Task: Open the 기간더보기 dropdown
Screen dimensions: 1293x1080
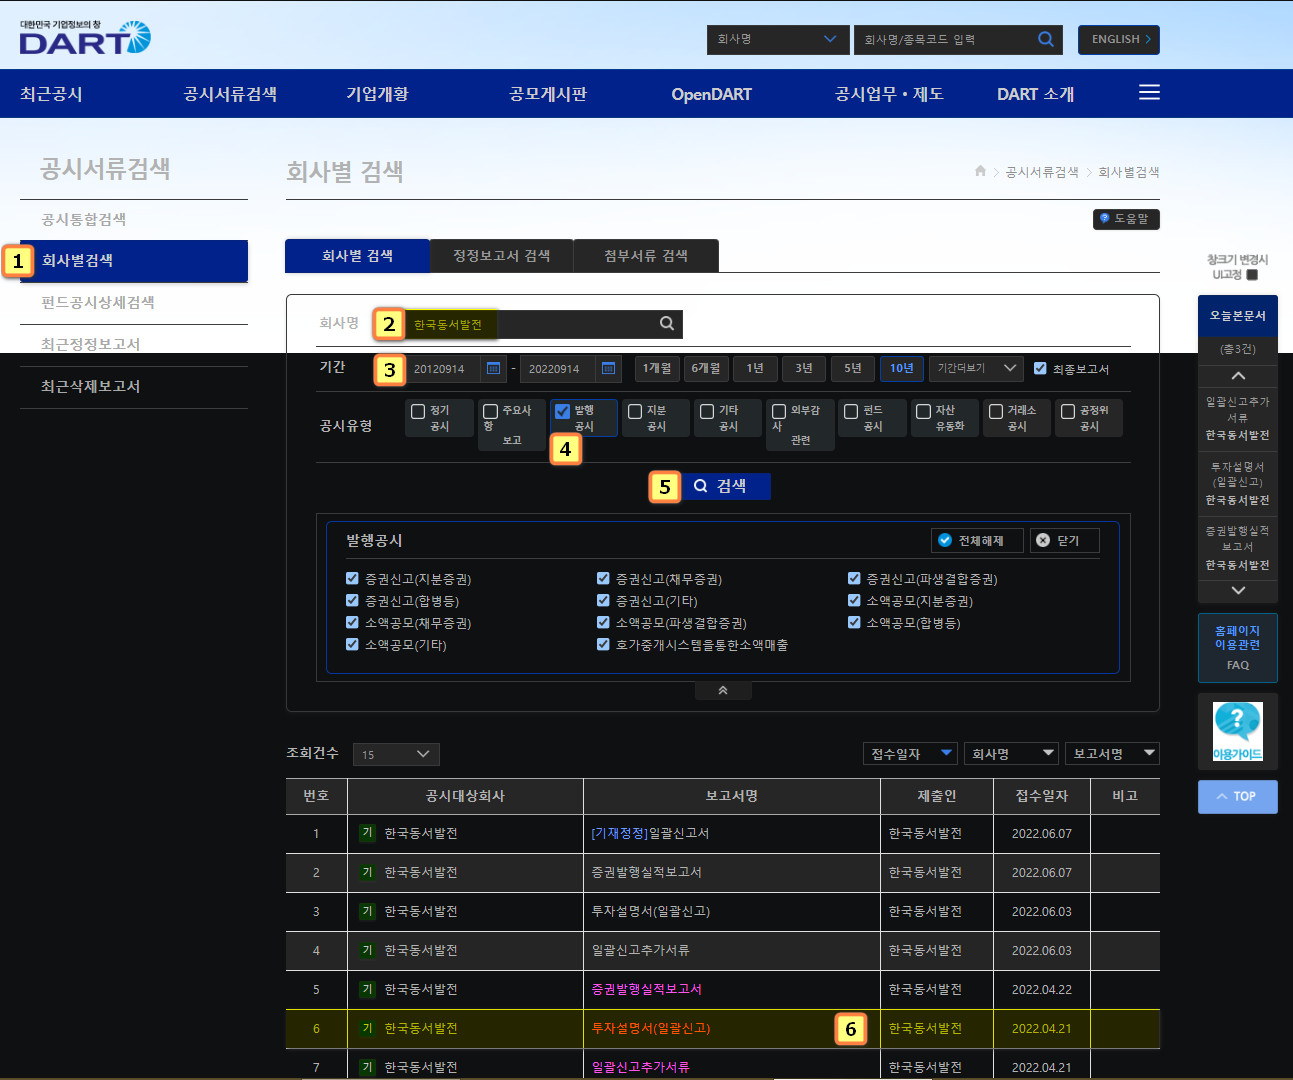Action: coord(976,368)
